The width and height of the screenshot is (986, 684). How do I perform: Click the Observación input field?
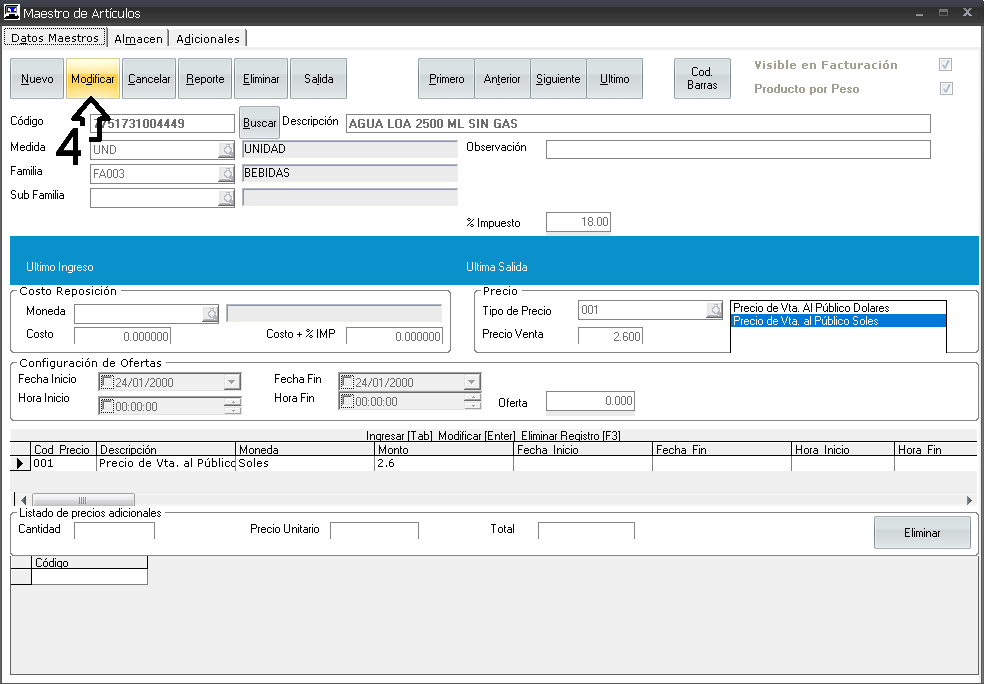[738, 150]
